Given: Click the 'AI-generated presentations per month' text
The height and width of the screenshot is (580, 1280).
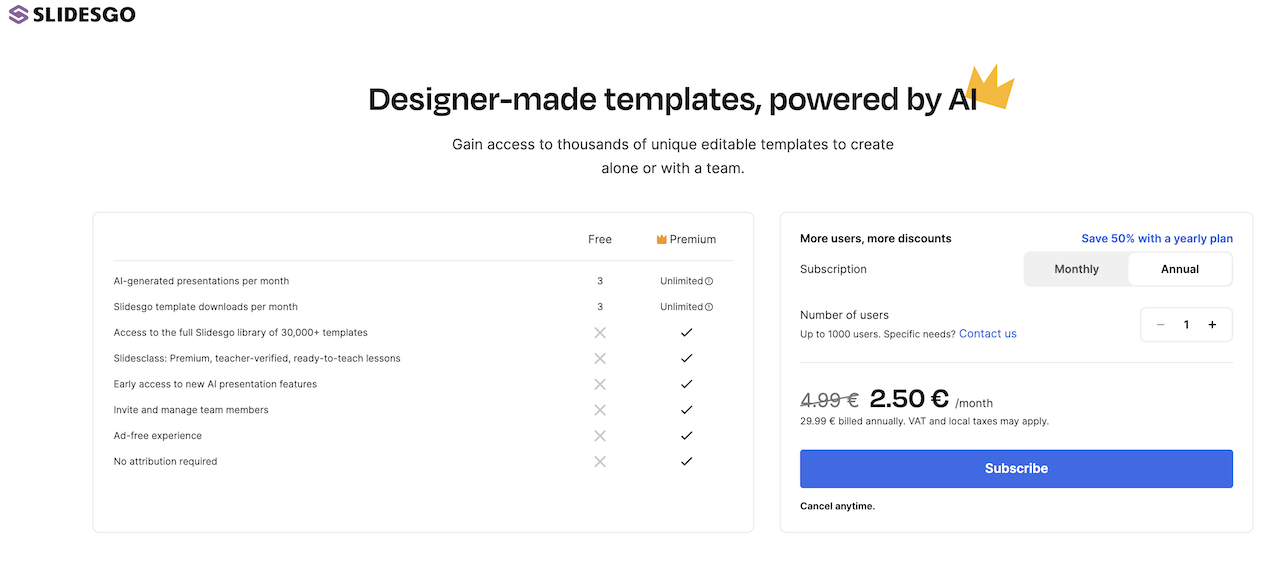Looking at the screenshot, I should point(201,281).
